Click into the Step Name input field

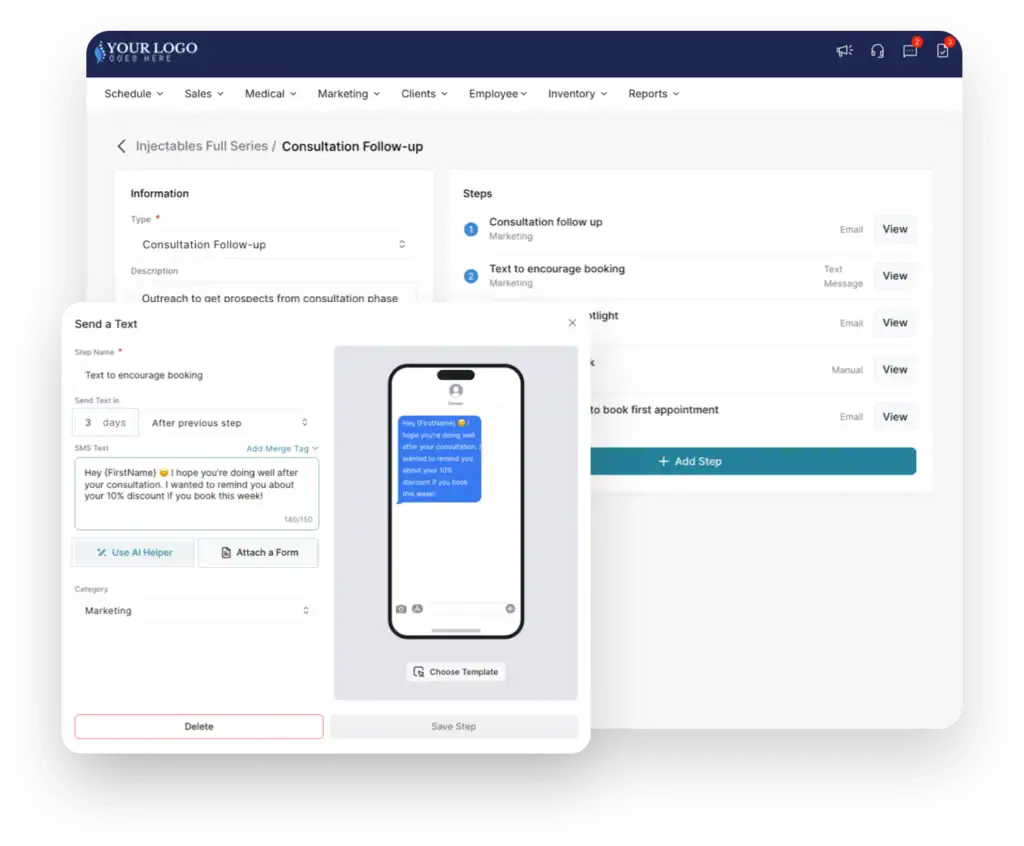(x=196, y=375)
